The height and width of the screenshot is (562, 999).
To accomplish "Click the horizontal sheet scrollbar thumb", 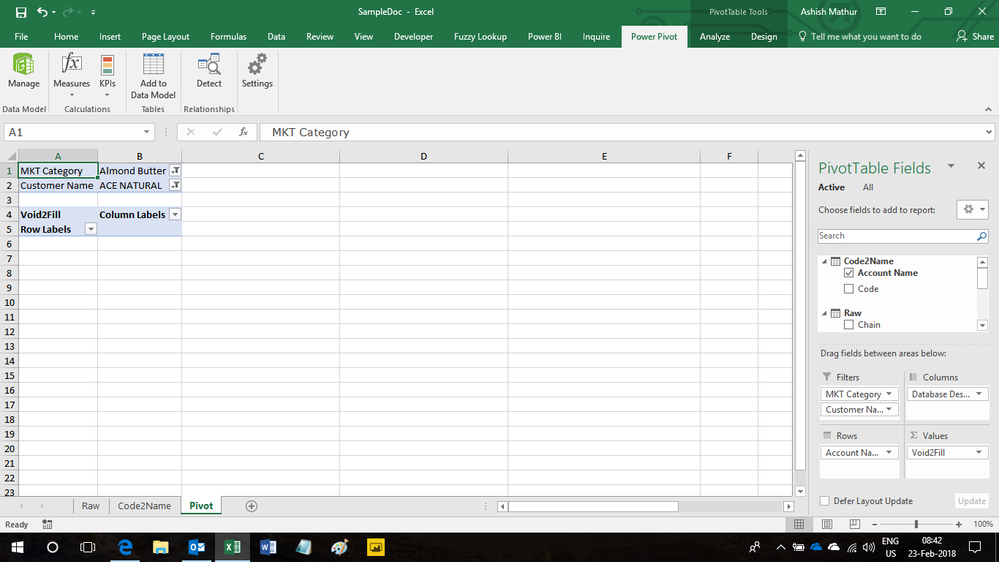I will tap(593, 507).
